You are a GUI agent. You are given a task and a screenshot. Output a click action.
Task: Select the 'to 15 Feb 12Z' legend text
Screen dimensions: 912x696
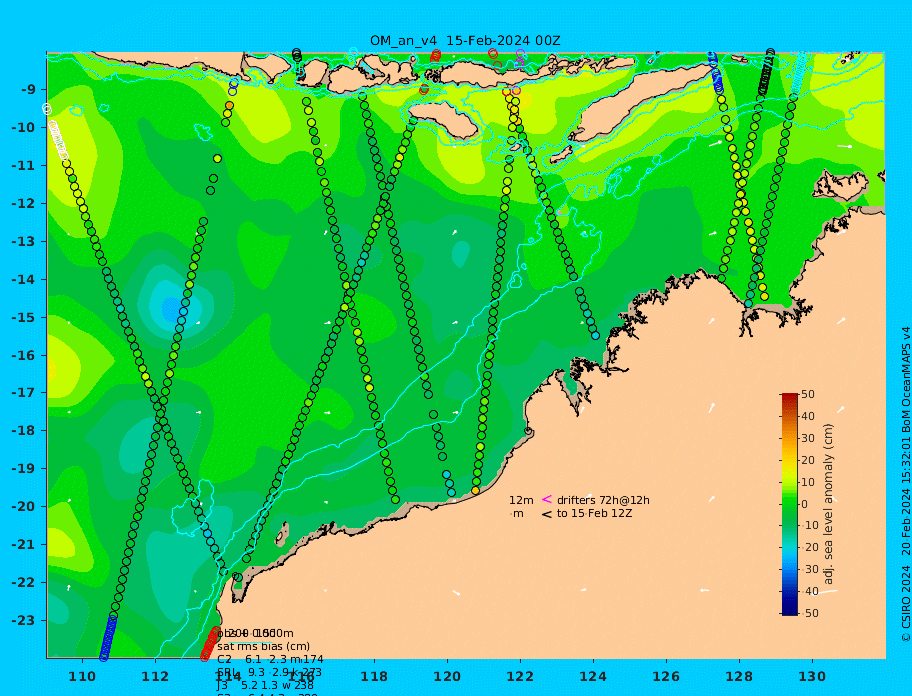[x=594, y=513]
